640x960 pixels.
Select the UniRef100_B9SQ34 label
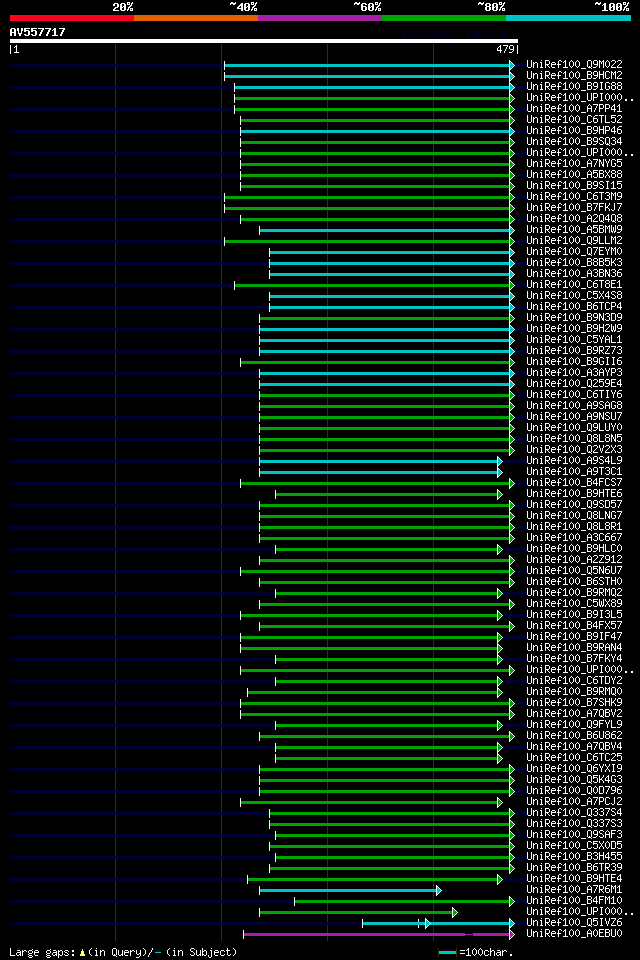click(574, 141)
